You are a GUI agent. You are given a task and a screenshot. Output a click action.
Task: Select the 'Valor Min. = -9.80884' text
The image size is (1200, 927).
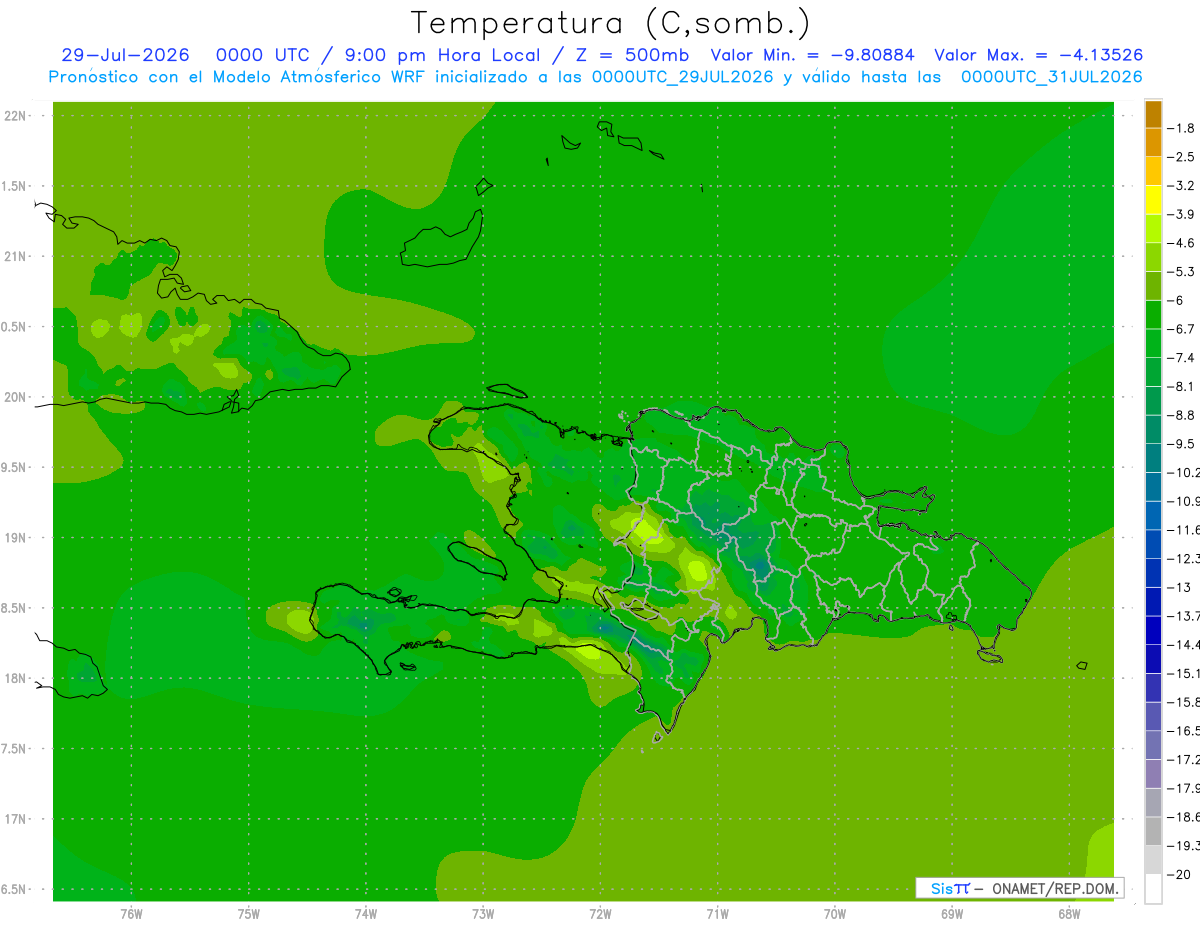click(x=812, y=55)
